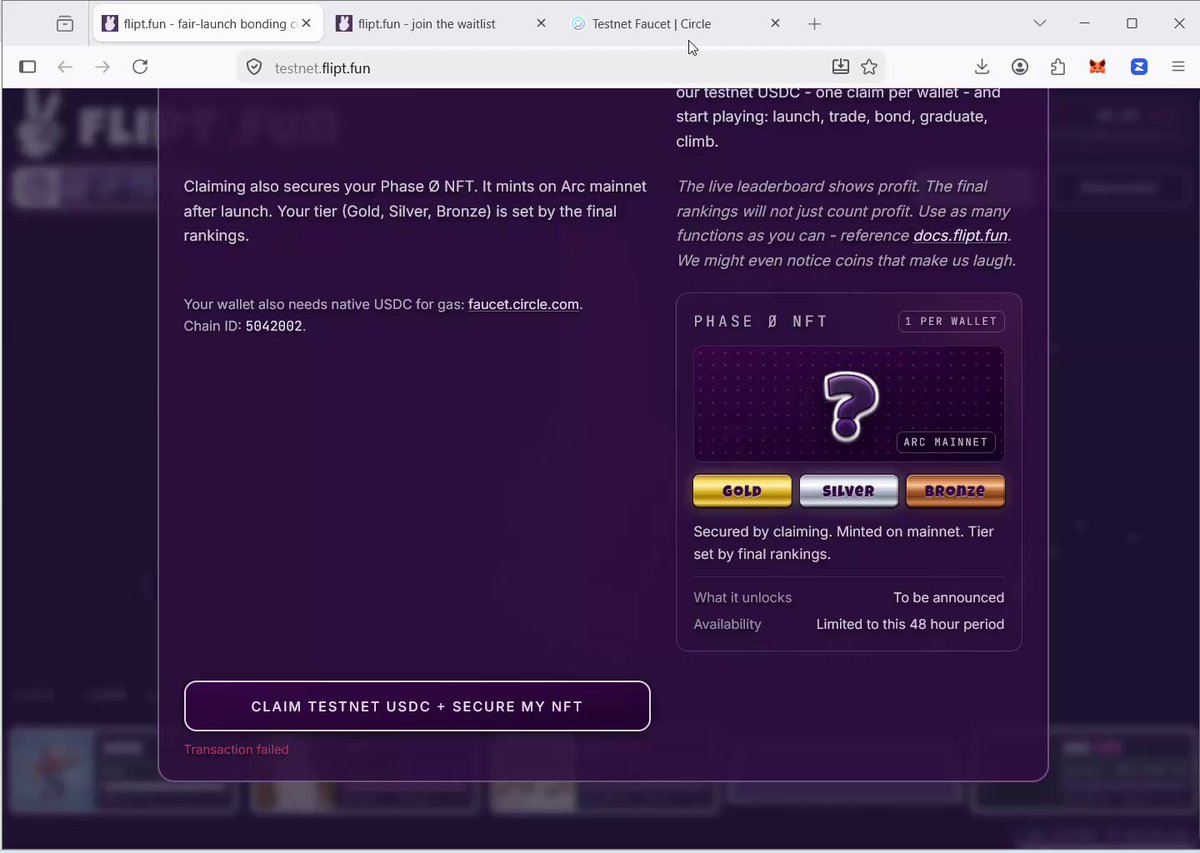Open the blue extension icon beside MetaMask
The image size is (1200, 853).
pyautogui.click(x=1138, y=67)
